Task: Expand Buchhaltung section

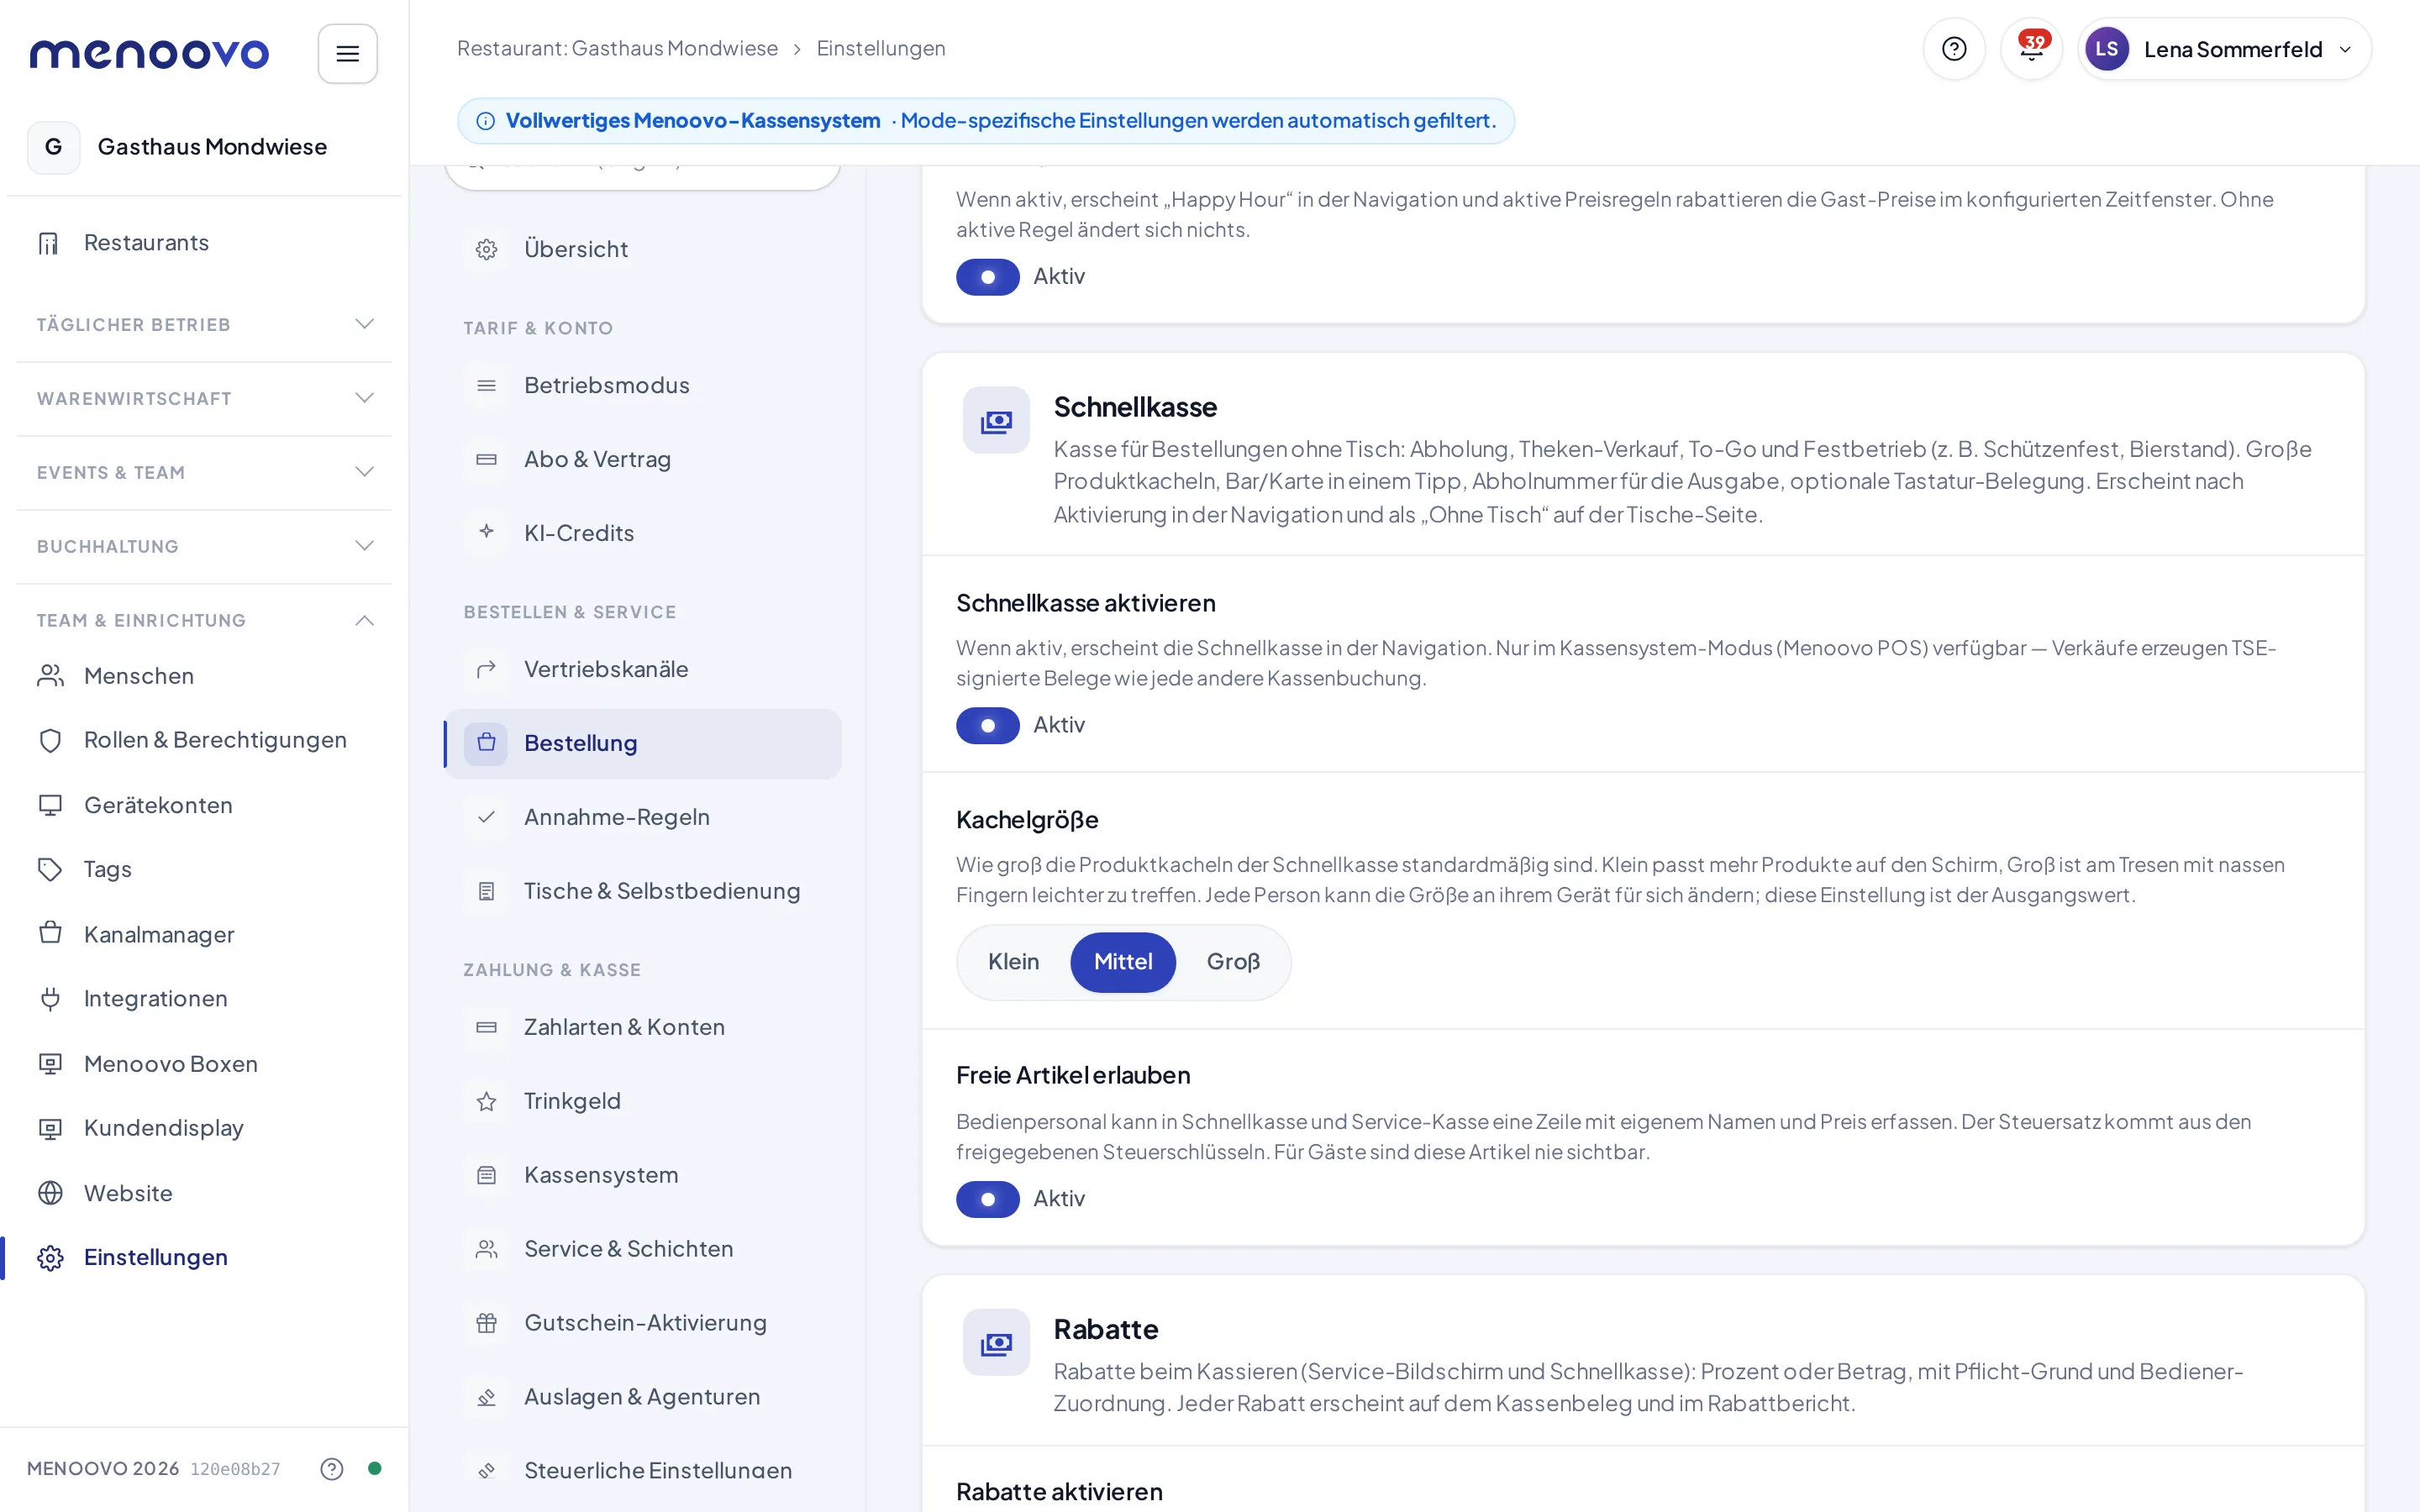Action: pyautogui.click(x=204, y=546)
